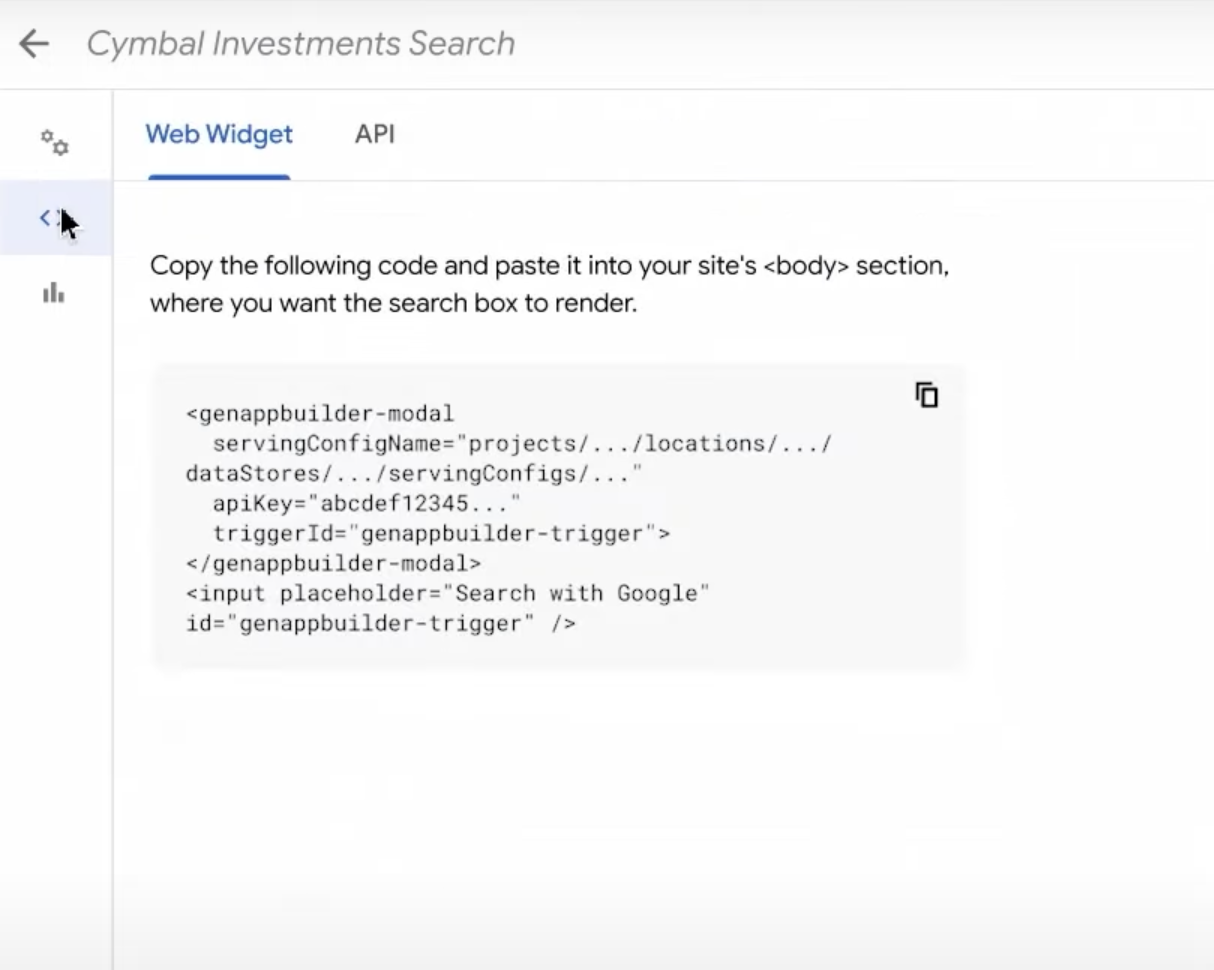
Task: Click the instruction text about the body section
Action: pos(548,283)
